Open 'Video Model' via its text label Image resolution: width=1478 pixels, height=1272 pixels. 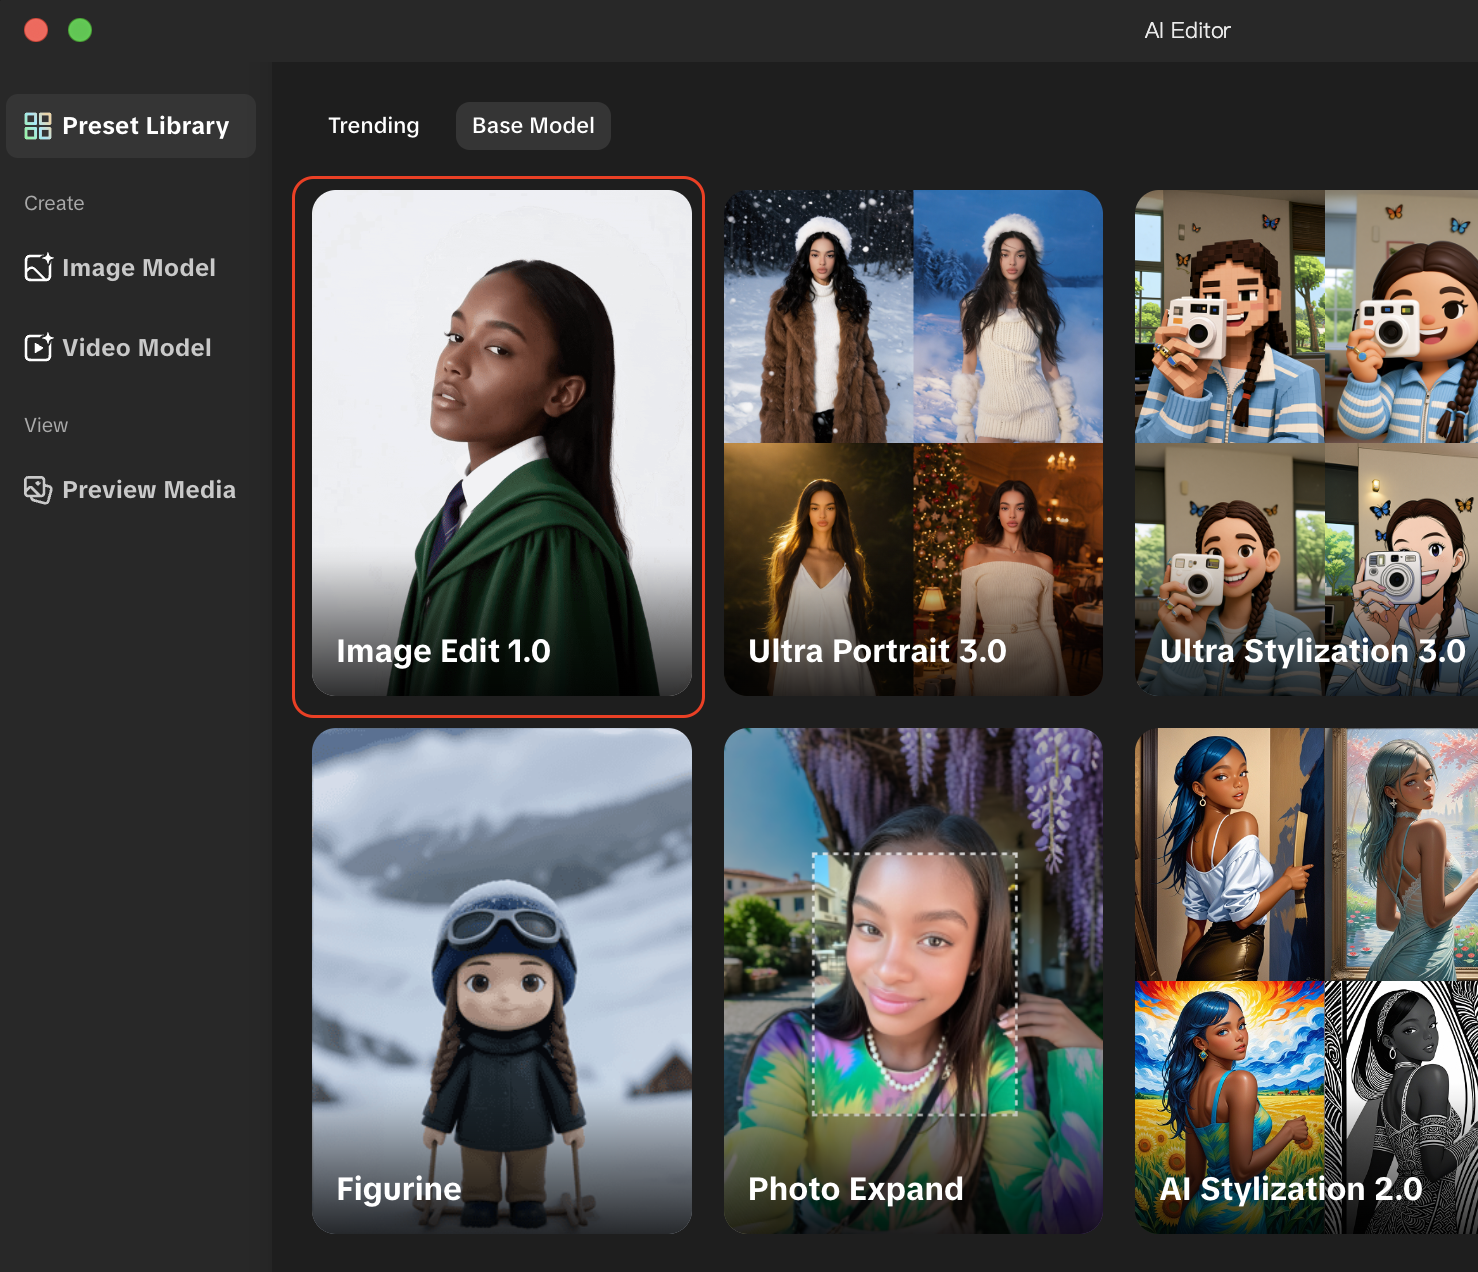[x=137, y=348]
